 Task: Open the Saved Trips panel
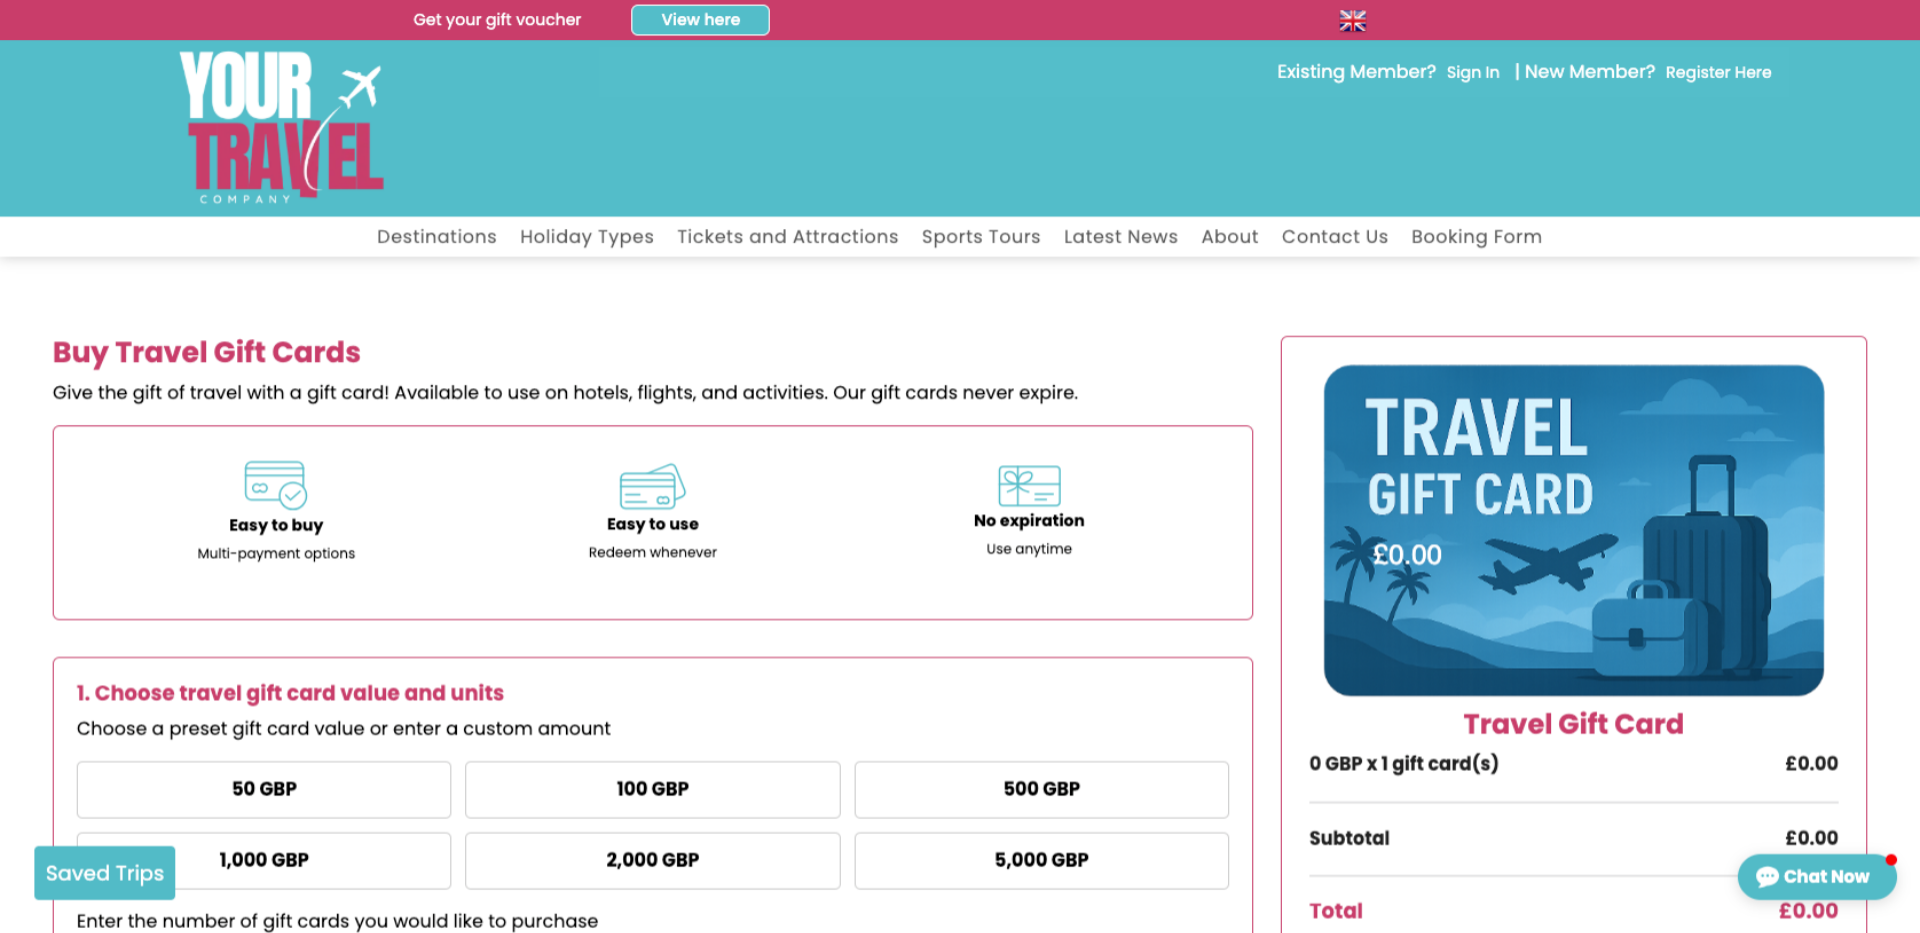click(104, 872)
